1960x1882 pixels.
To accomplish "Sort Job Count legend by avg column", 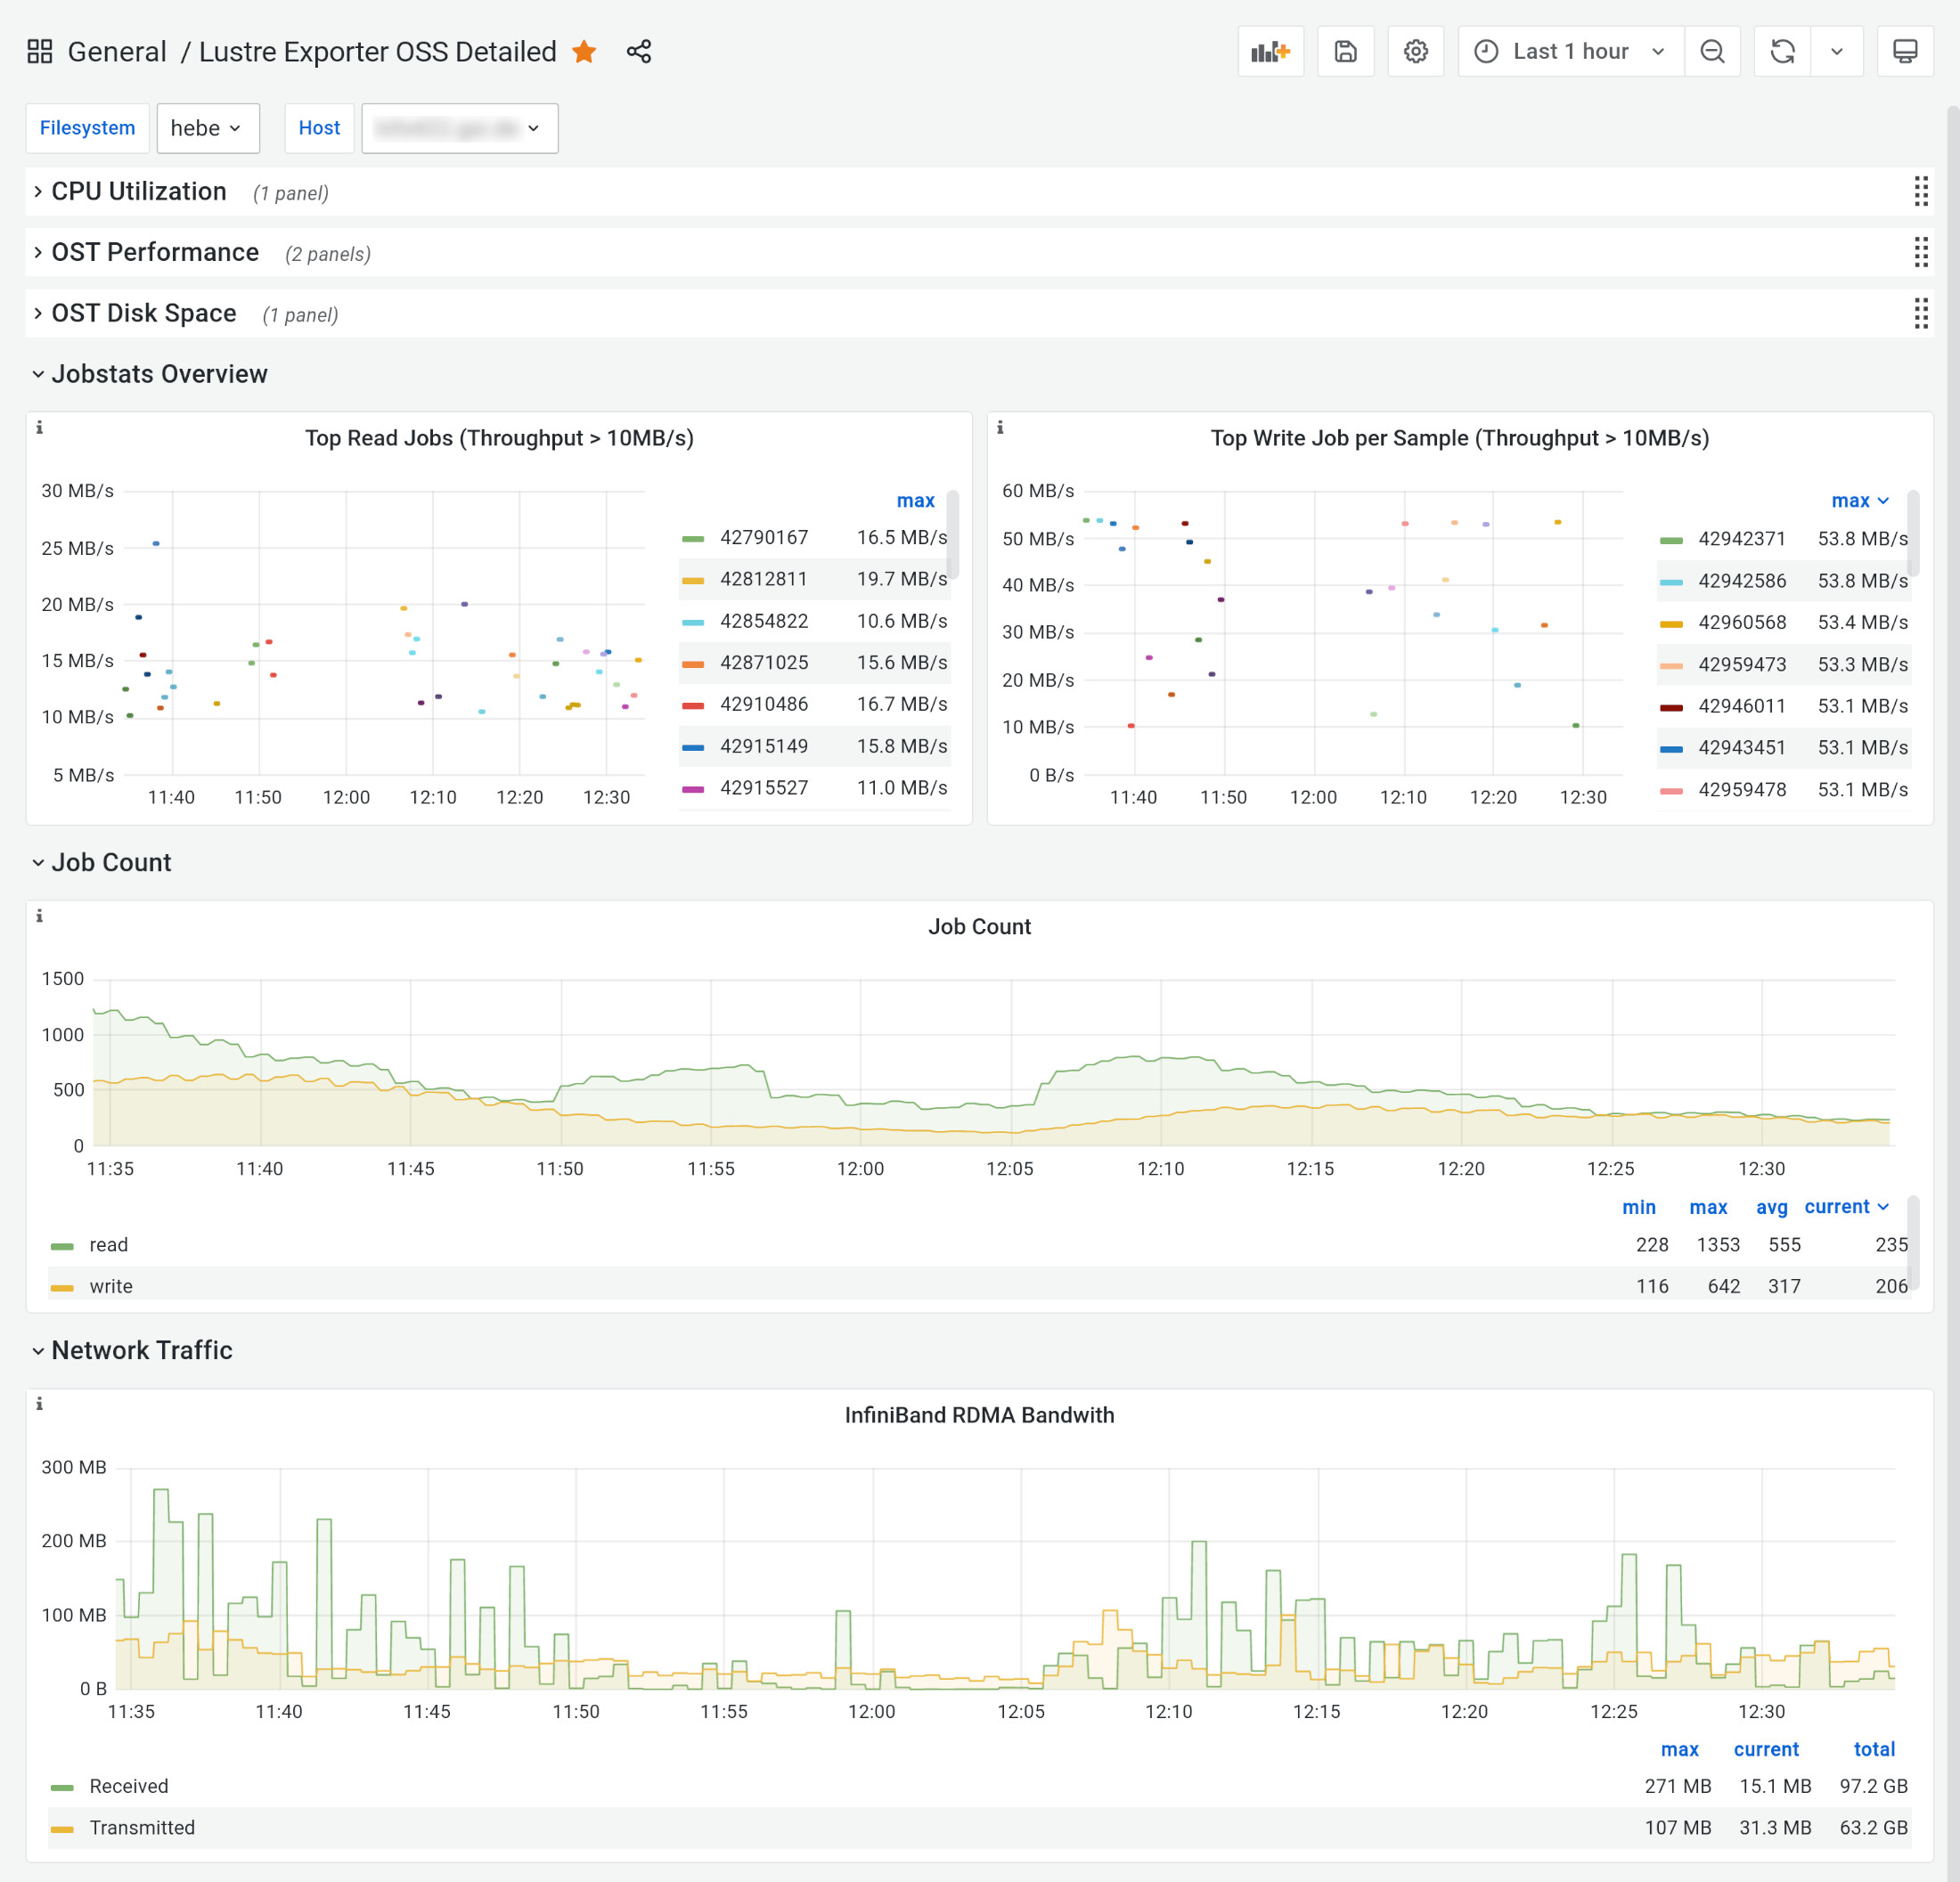I will [x=1771, y=1207].
